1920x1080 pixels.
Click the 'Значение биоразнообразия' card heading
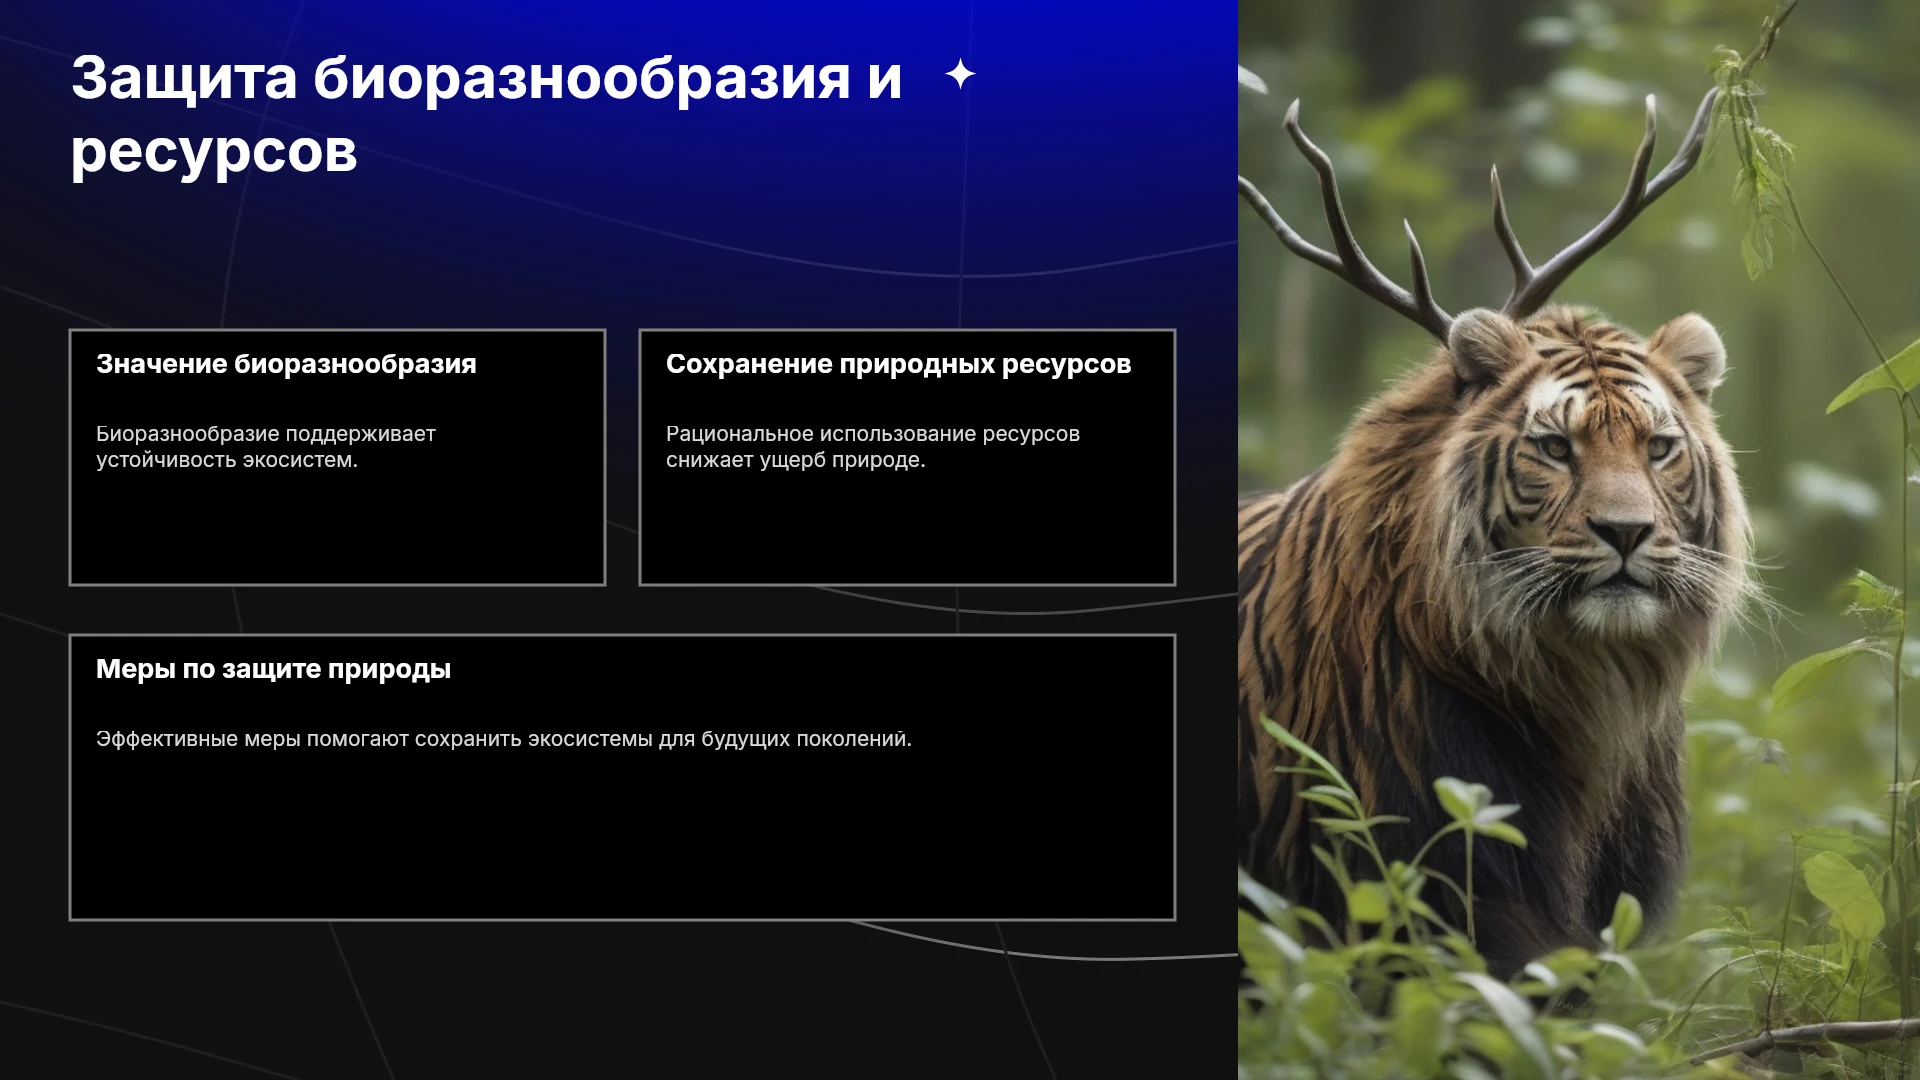286,364
